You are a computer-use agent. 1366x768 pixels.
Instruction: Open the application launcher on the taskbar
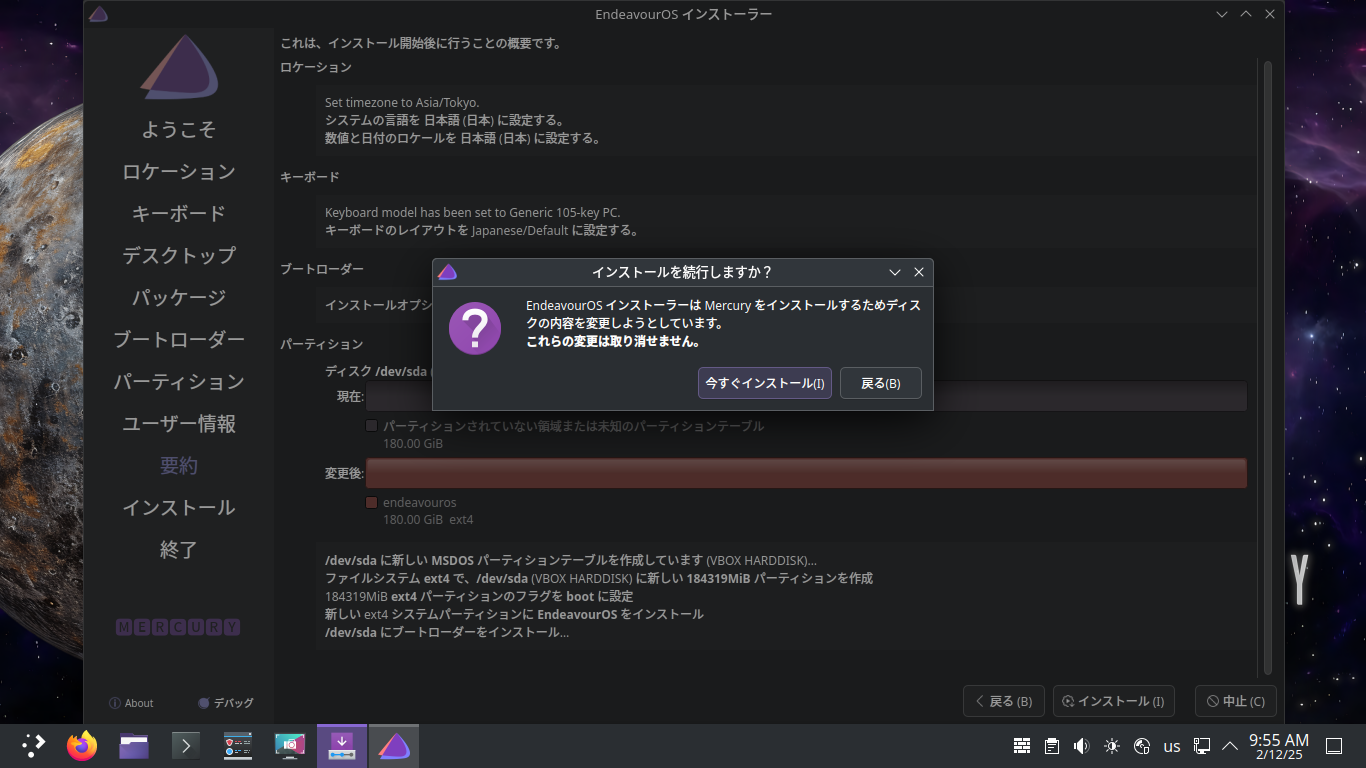tap(34, 746)
